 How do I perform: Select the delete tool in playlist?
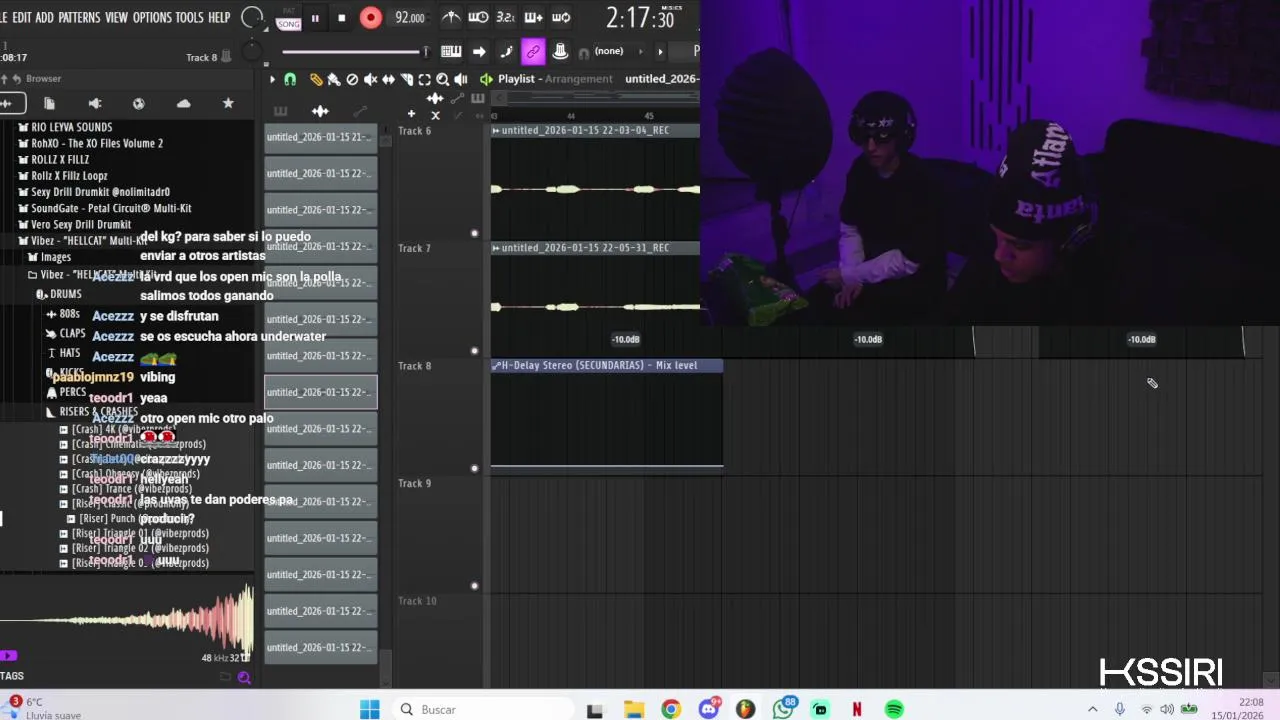pos(352,79)
